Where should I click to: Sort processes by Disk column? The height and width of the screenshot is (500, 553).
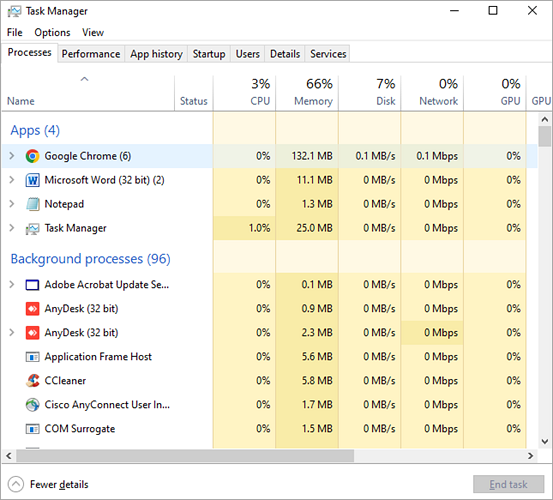370,93
